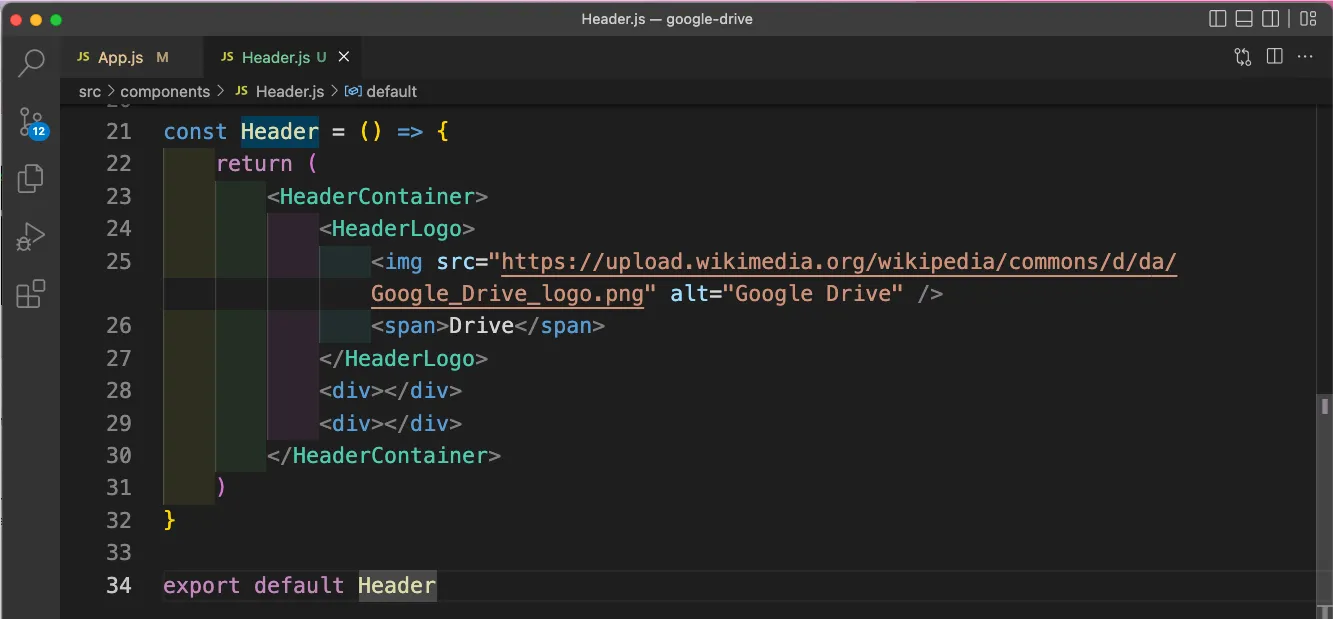Click opening HeaderLogo tag on line 24

coord(397,229)
